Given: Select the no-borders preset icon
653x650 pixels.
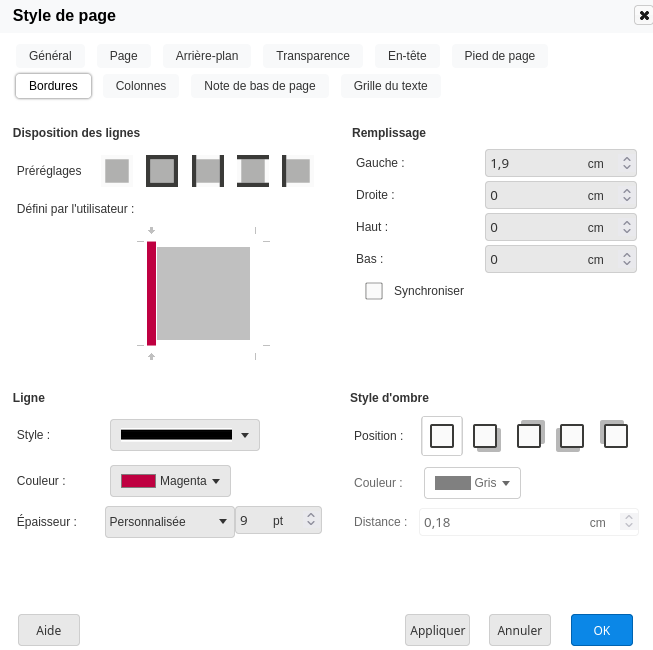Looking at the screenshot, I should tap(117, 171).
